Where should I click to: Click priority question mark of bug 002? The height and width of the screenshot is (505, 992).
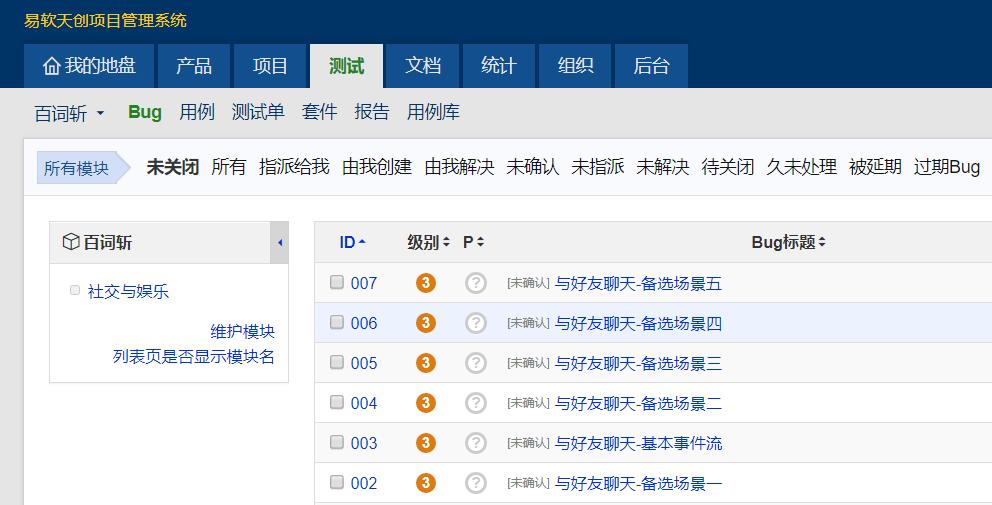pyautogui.click(x=476, y=482)
